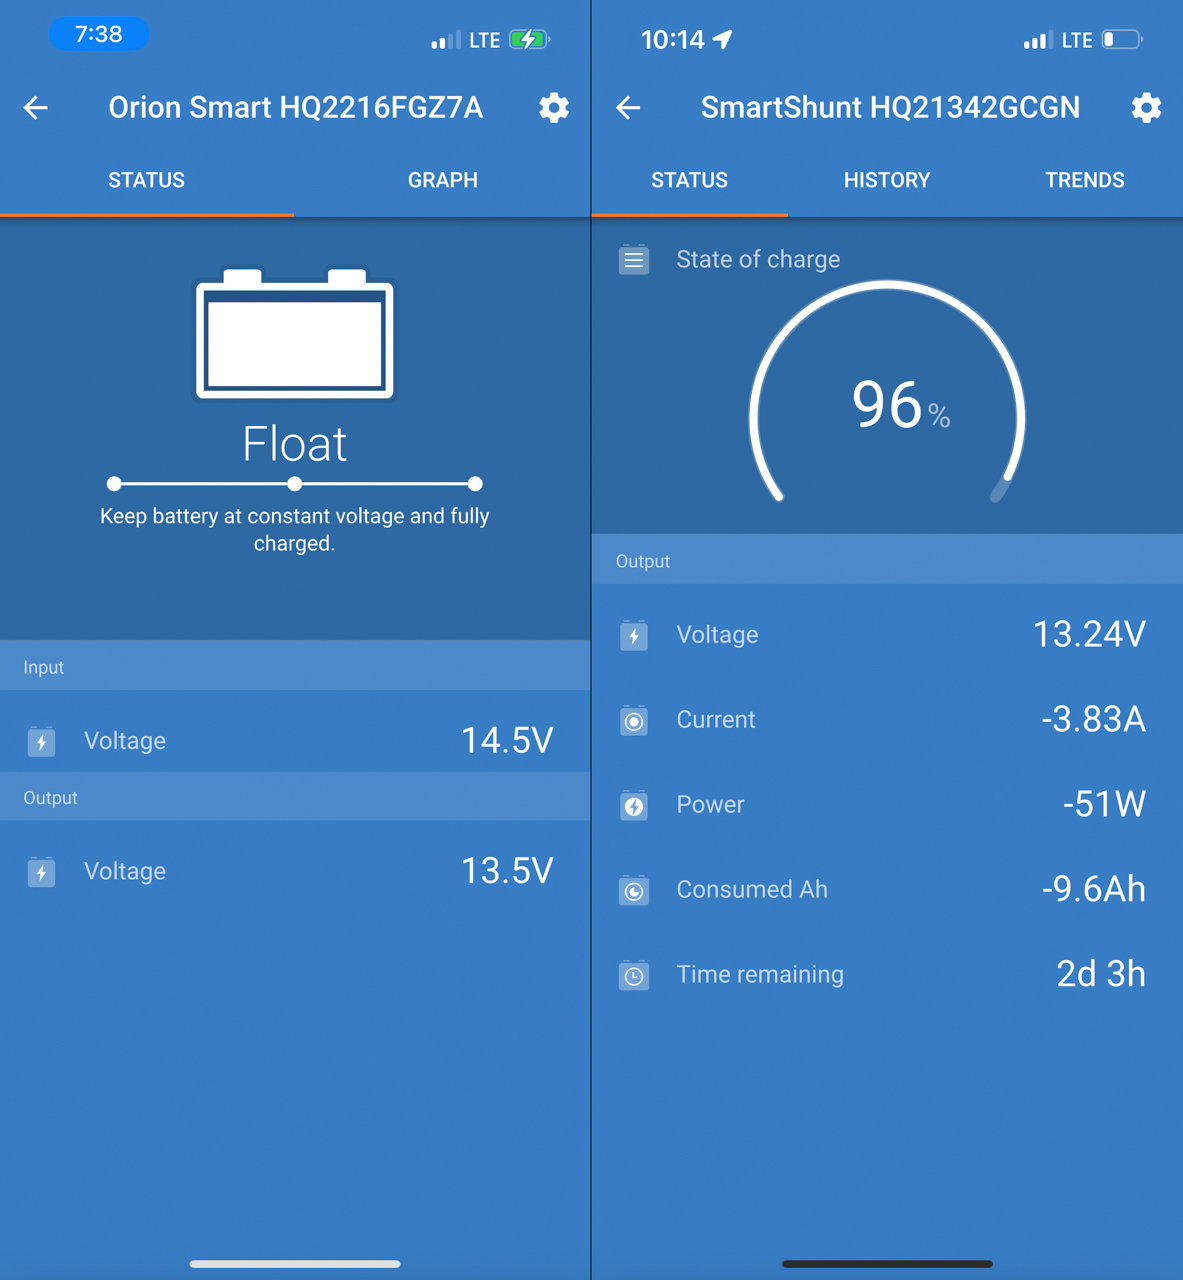Select the SmartShunt STATUS tab
1183x1280 pixels.
(689, 181)
